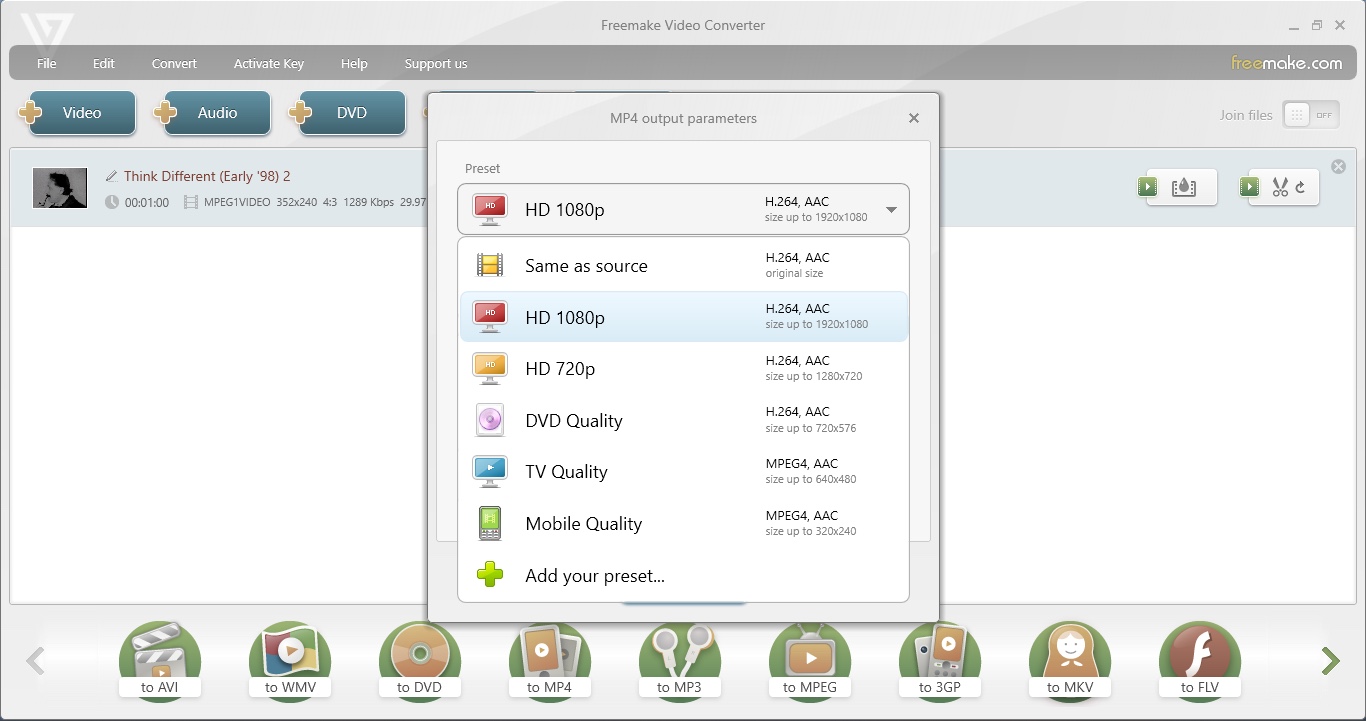Open the scissors cut-video editor
Screen dimensions: 1366x721
(x=1283, y=187)
